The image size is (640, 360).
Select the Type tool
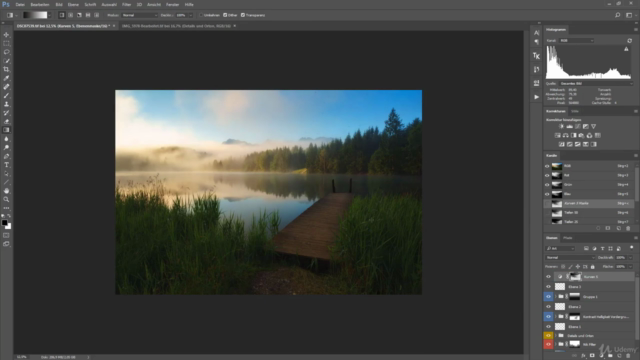[x=6, y=165]
